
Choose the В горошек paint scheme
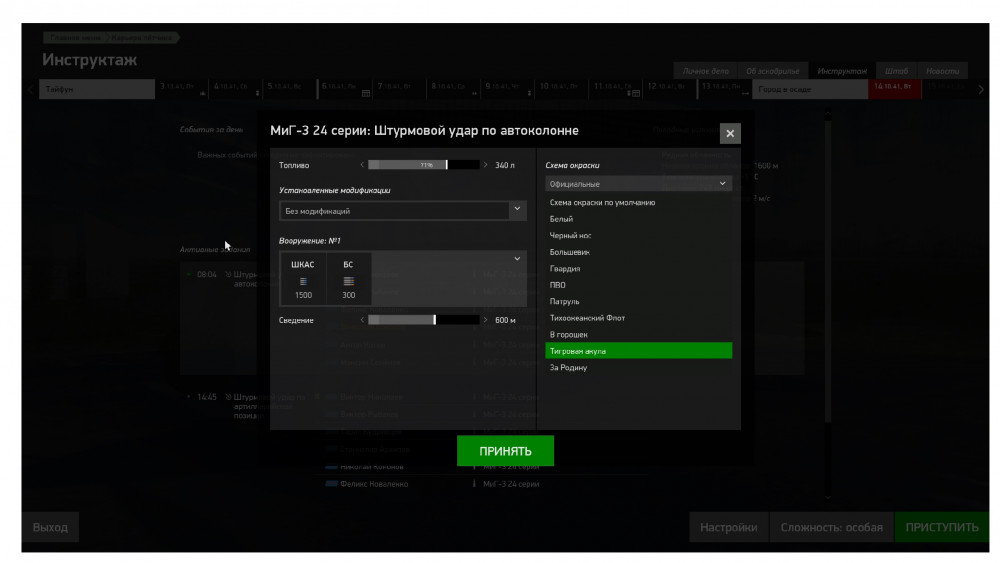coord(638,335)
